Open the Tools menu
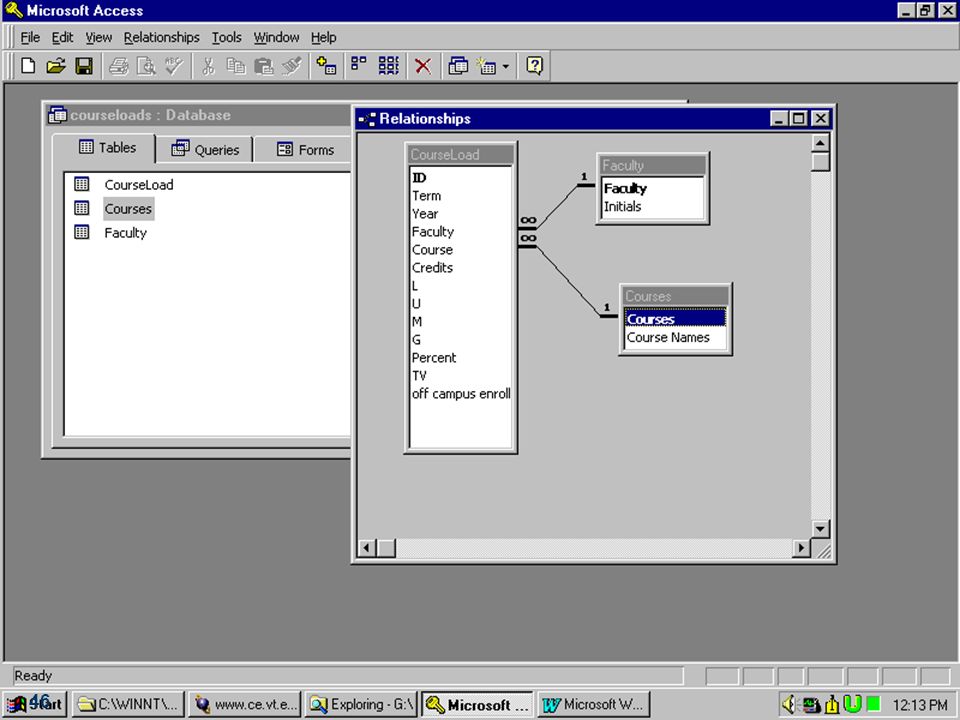This screenshot has width=960, height=720. coord(227,37)
